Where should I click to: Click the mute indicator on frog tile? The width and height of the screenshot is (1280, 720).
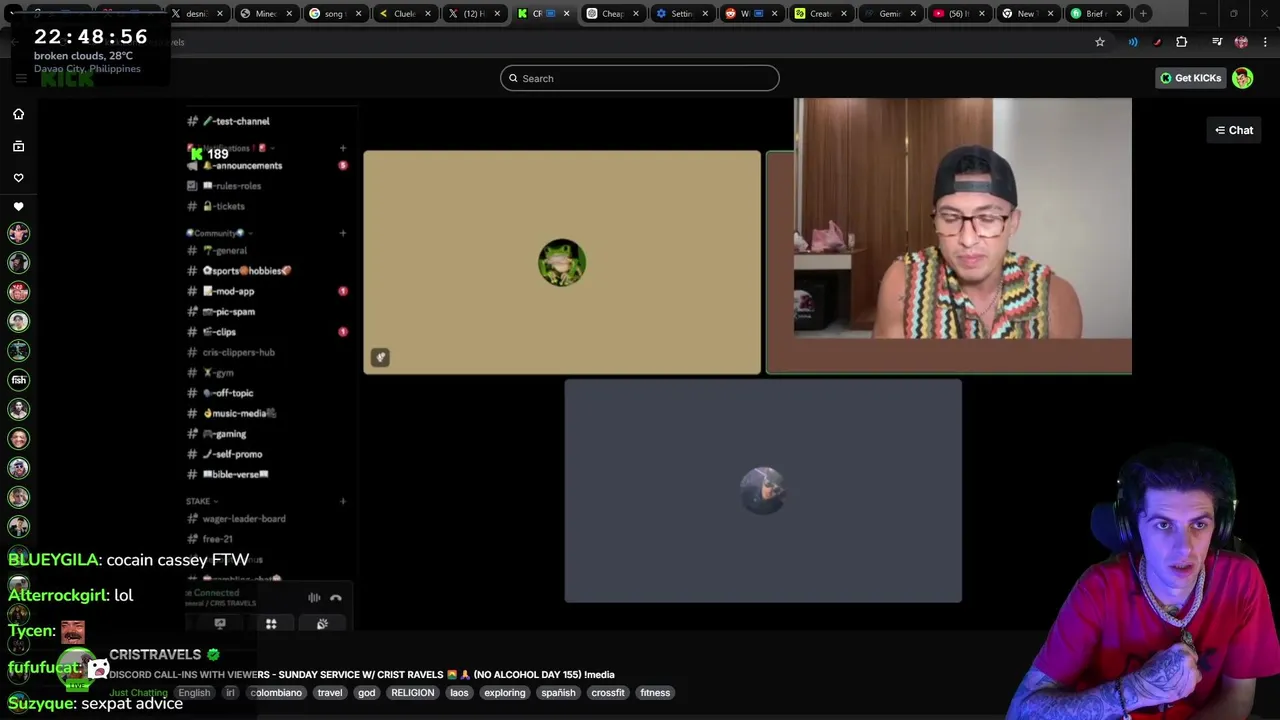(x=380, y=357)
